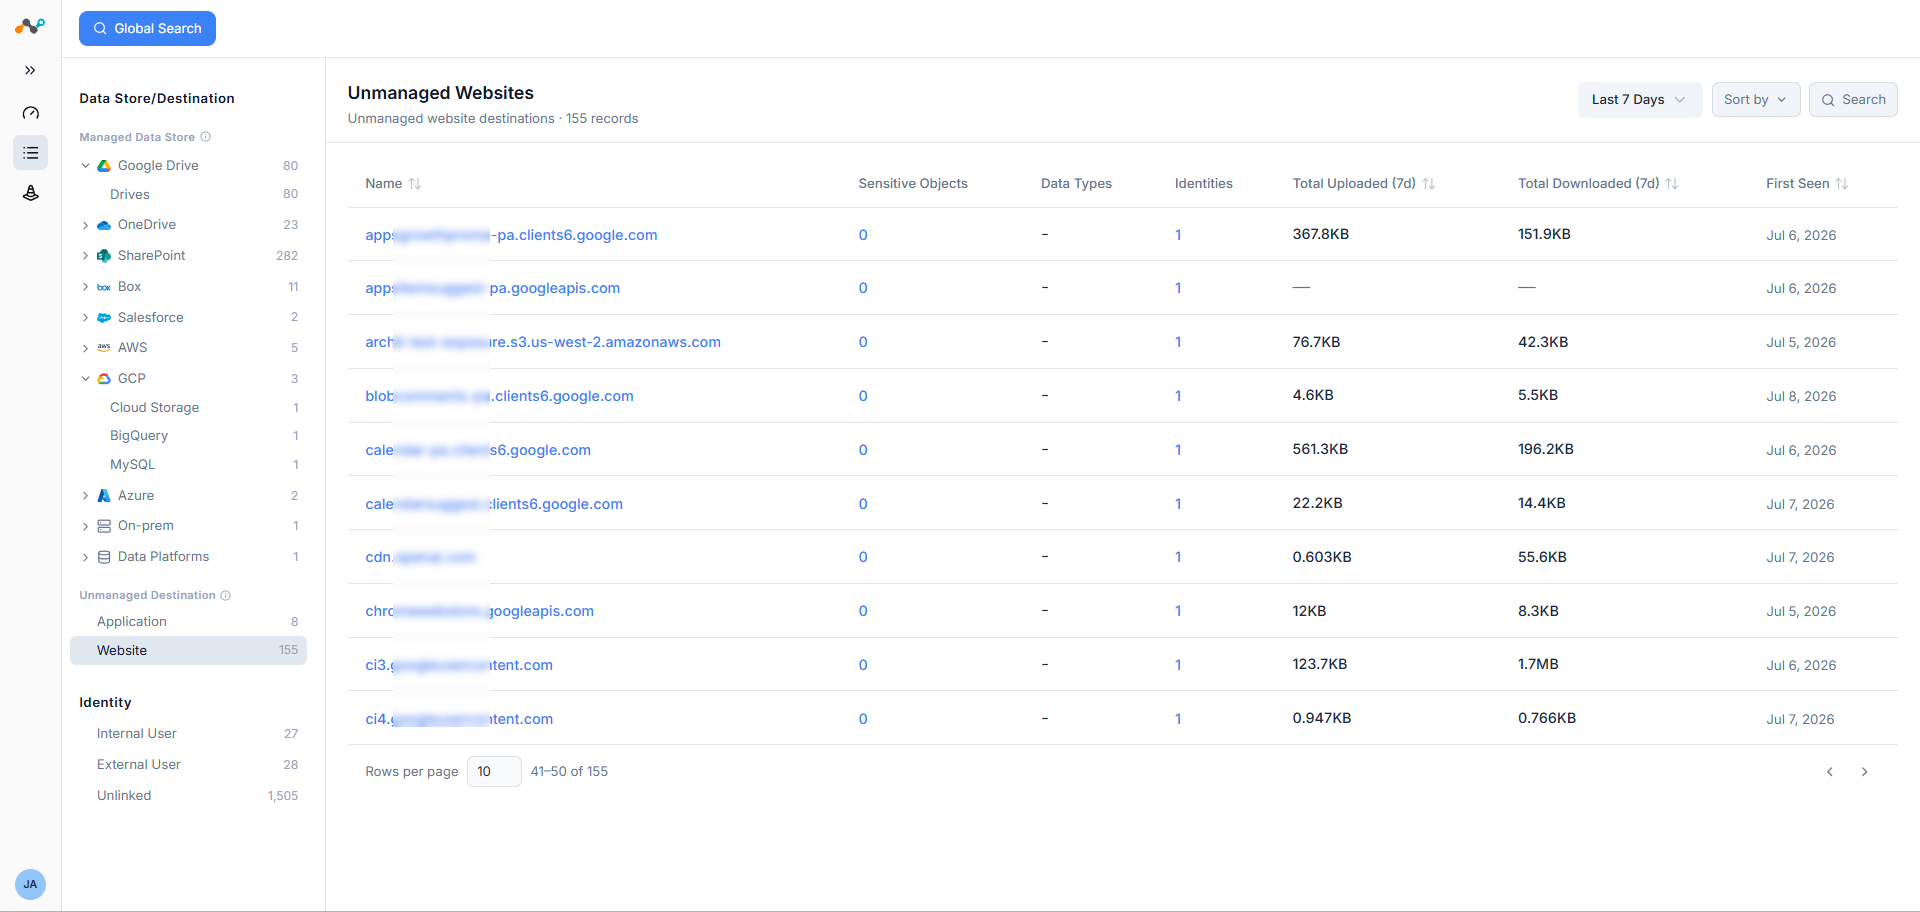1920x912 pixels.
Task: Click the On-prem server icon
Action: tap(104, 526)
